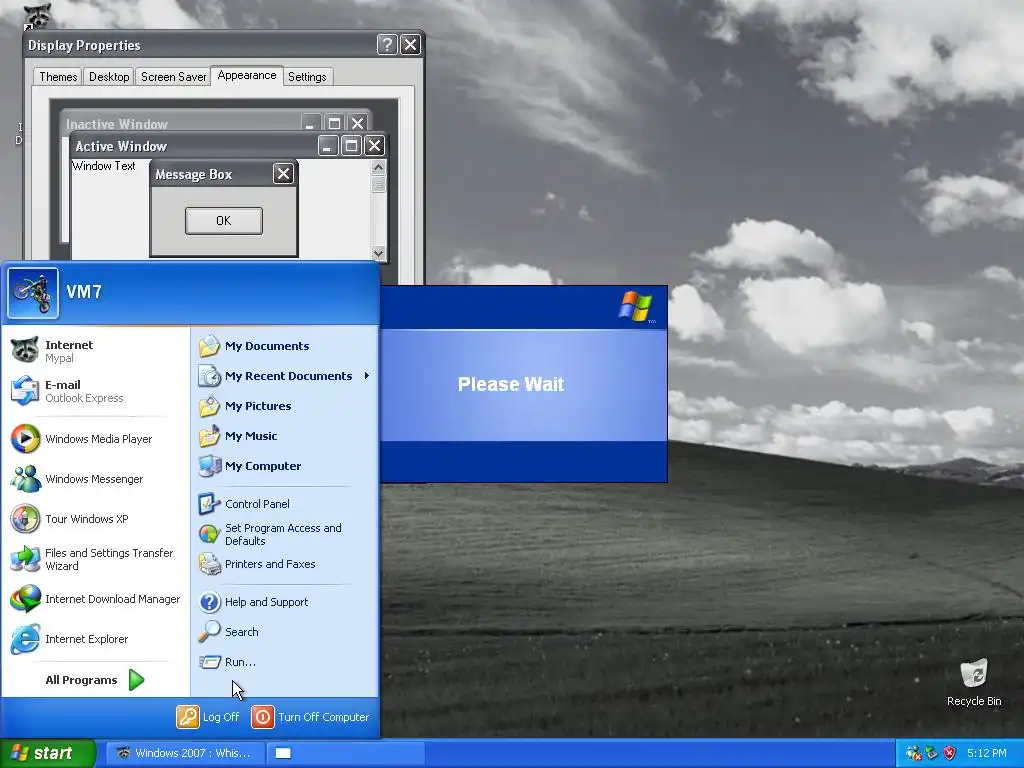Screen dimensions: 1024x768
Task: Click Safely Remove Hardware tray icon
Action: (x=931, y=753)
